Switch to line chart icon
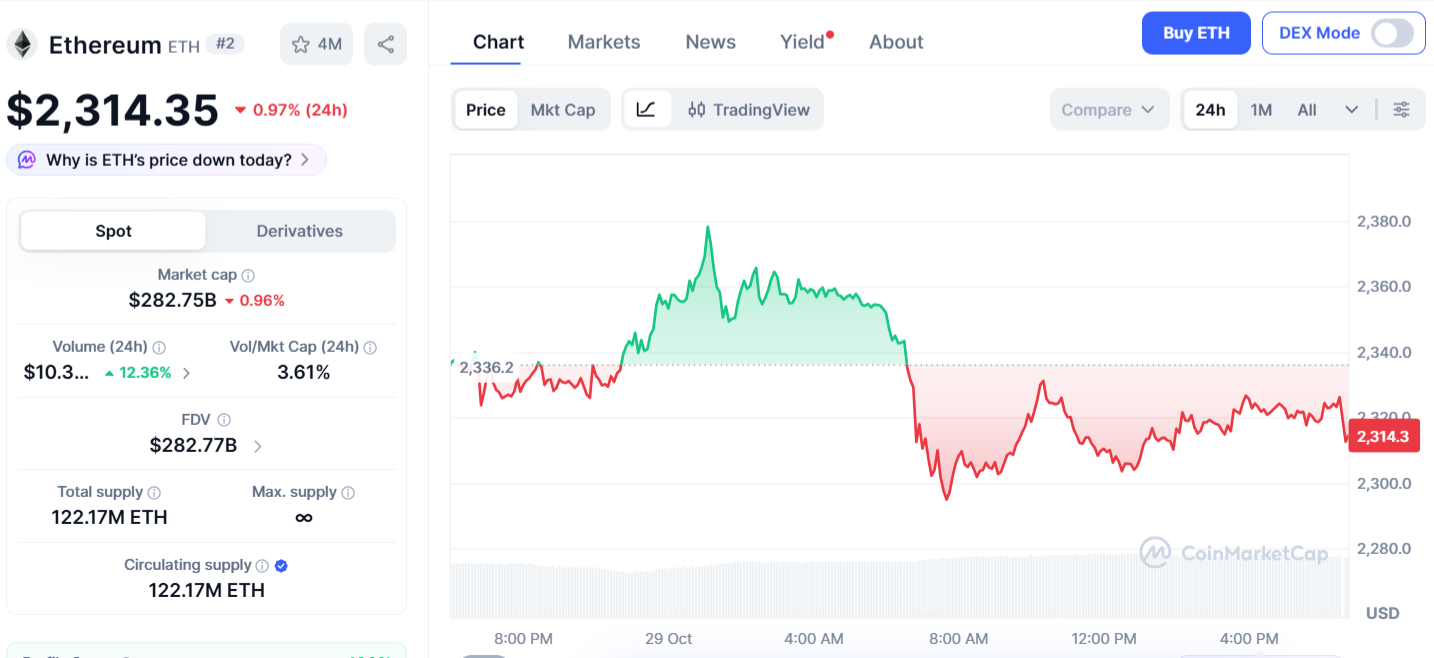The height and width of the screenshot is (658, 1434). pos(647,110)
